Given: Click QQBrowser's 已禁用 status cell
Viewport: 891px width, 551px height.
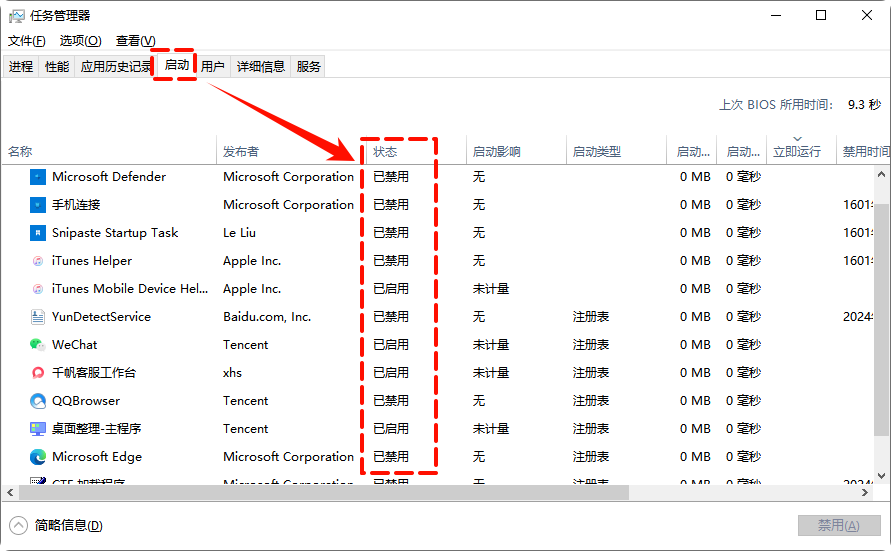Looking at the screenshot, I should pyautogui.click(x=391, y=401).
